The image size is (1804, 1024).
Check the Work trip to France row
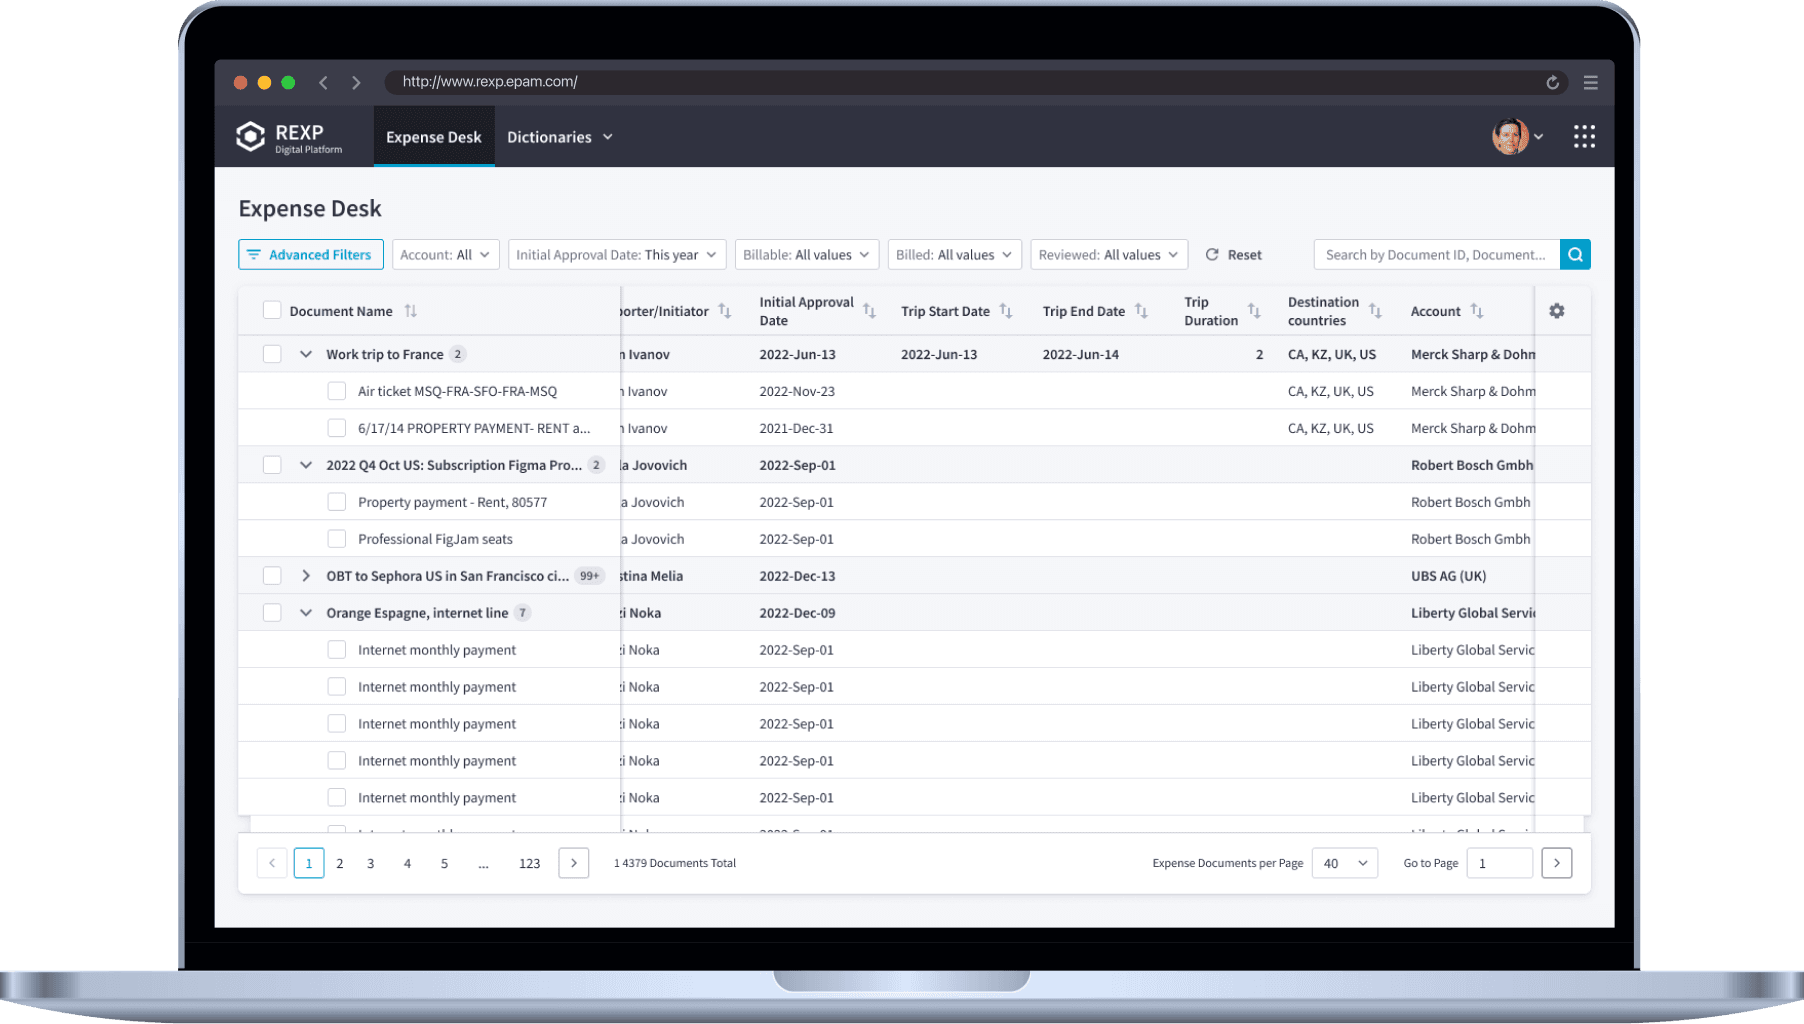point(272,354)
